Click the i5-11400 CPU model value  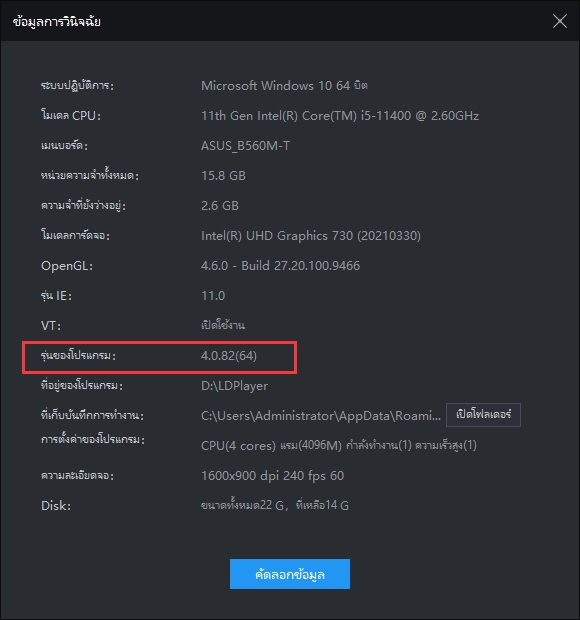click(x=340, y=115)
